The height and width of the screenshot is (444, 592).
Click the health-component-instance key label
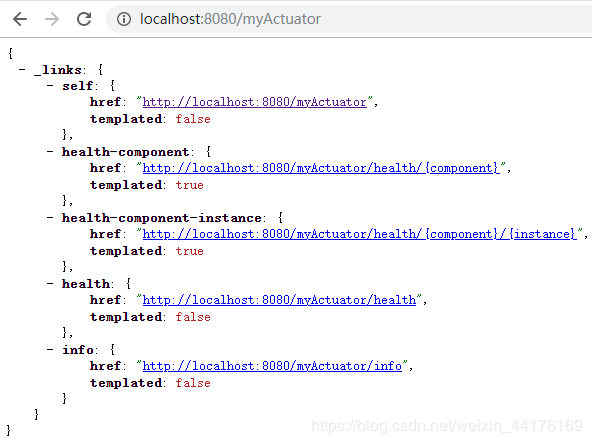tap(162, 218)
